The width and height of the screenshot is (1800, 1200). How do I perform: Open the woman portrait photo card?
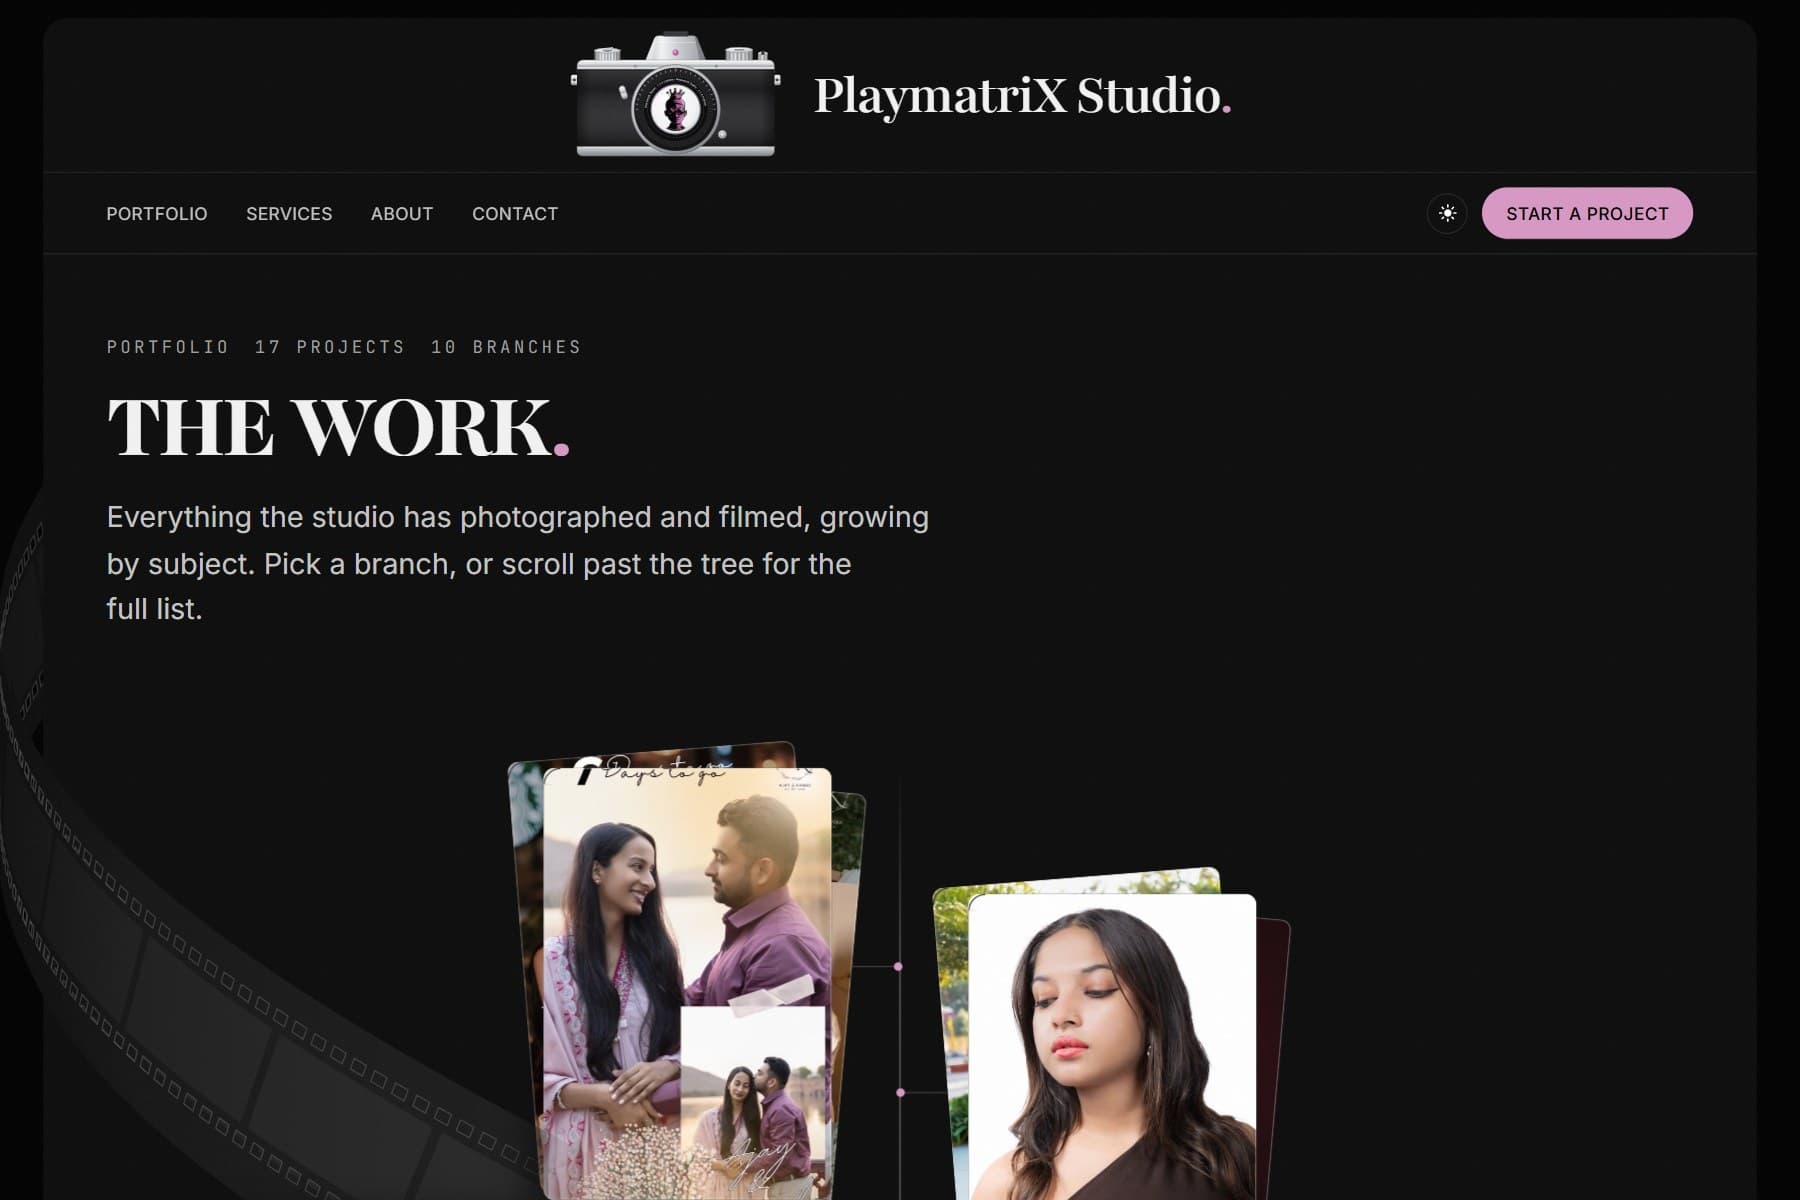tap(1112, 1047)
